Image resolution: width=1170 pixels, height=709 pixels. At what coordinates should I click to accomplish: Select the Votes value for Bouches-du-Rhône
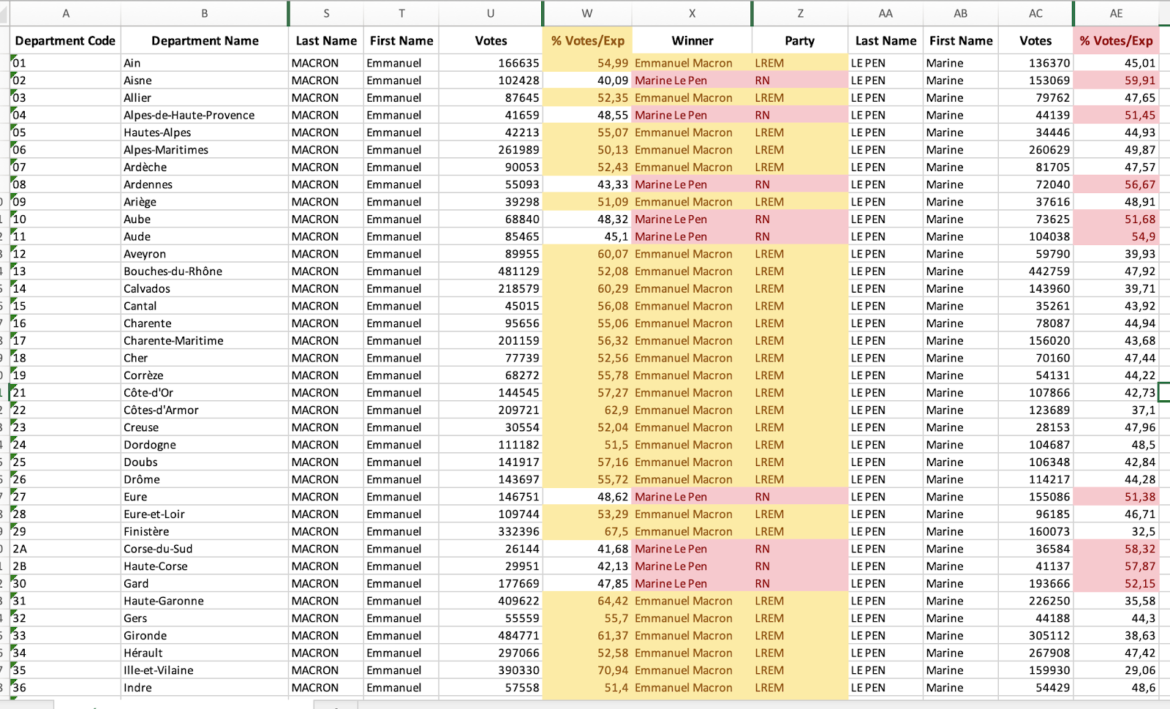coord(490,271)
